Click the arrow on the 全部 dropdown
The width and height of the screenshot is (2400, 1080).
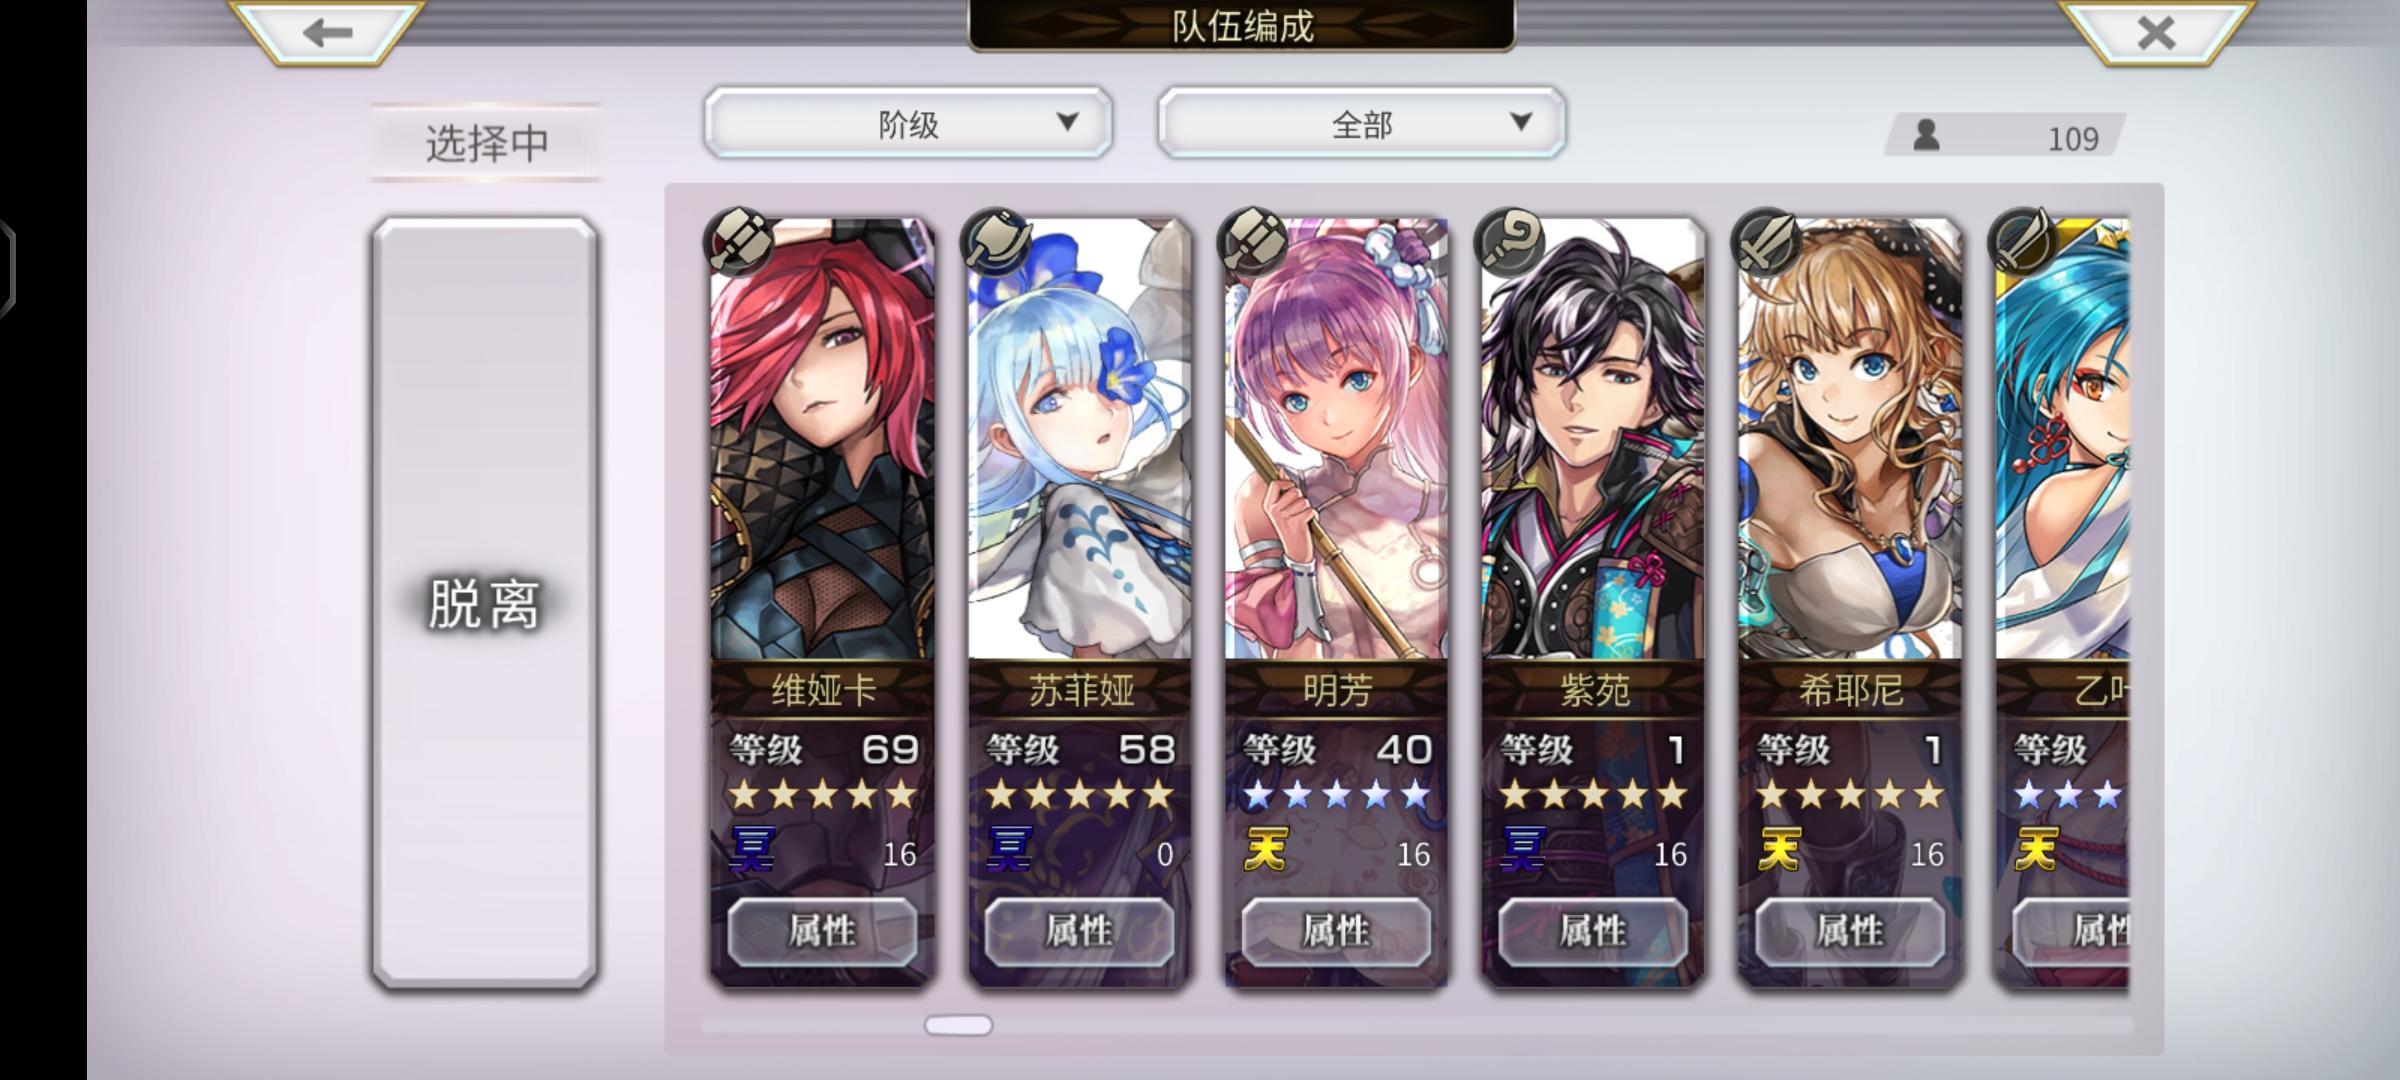(1521, 122)
